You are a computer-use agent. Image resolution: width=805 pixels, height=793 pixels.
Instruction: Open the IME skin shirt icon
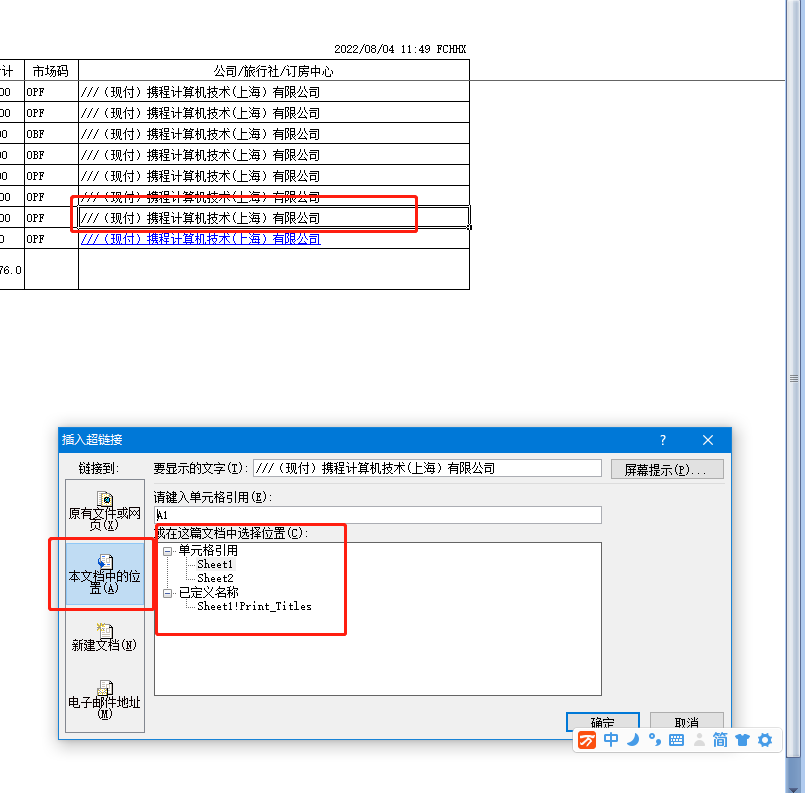[x=742, y=740]
